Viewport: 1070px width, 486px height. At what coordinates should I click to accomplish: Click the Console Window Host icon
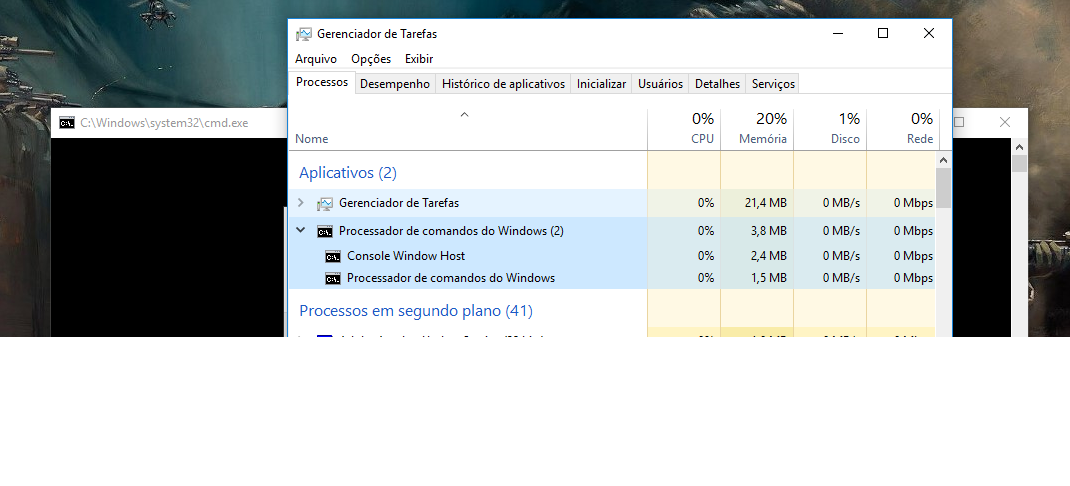pos(333,257)
